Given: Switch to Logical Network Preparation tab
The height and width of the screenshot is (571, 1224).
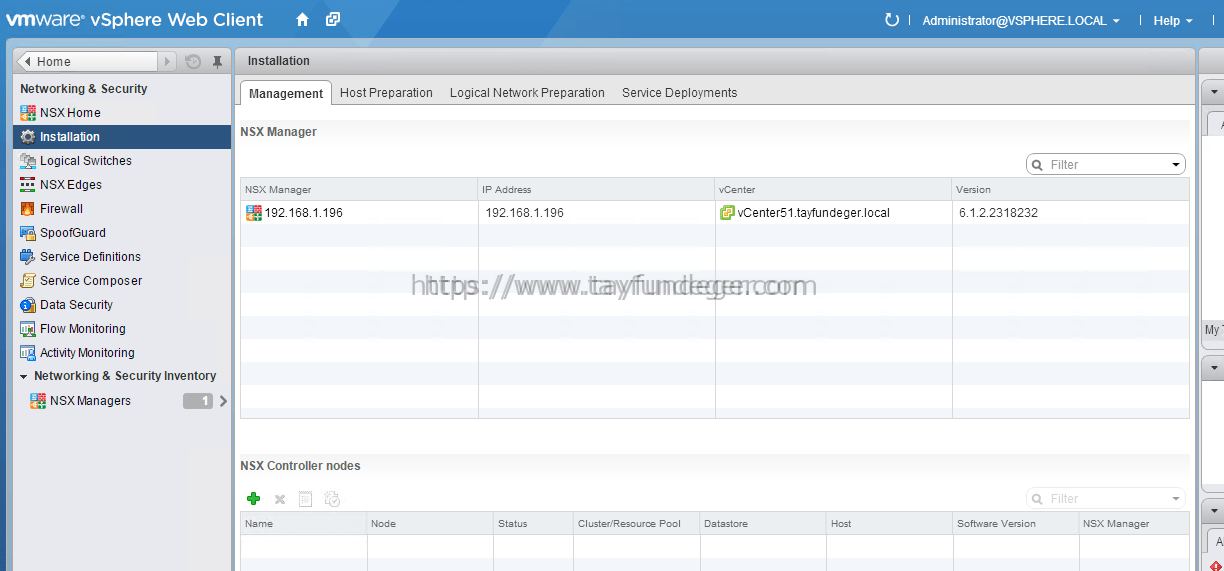Looking at the screenshot, I should pyautogui.click(x=527, y=93).
